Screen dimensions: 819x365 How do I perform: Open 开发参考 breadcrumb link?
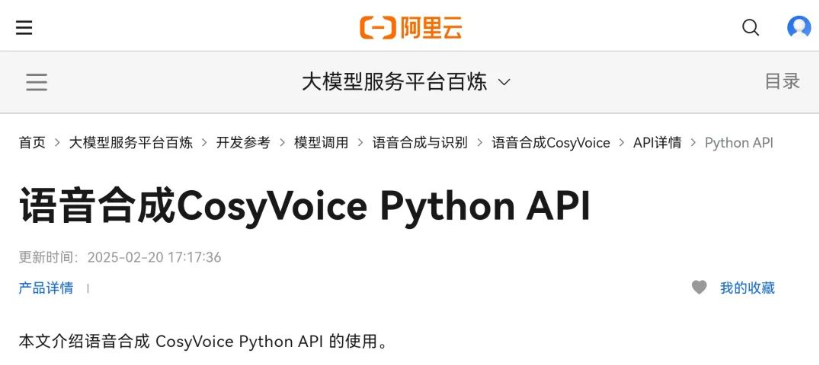[243, 143]
